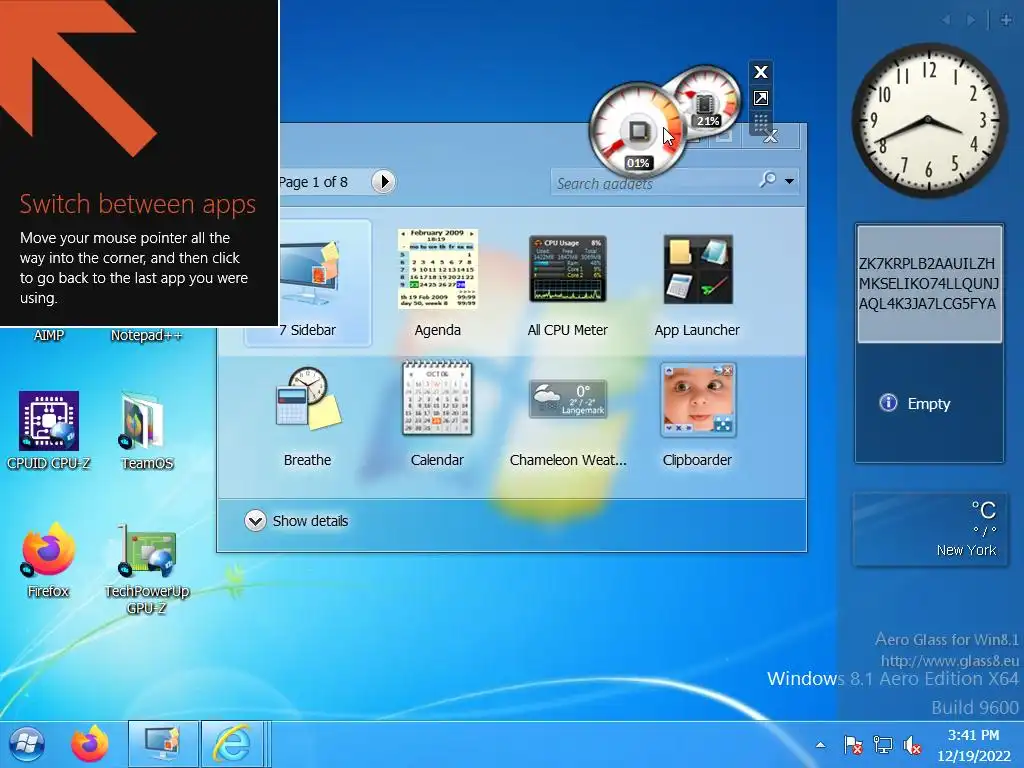Open the taskbar clock showing 3:41 PM
Viewport: 1024px width, 768px height.
974,745
